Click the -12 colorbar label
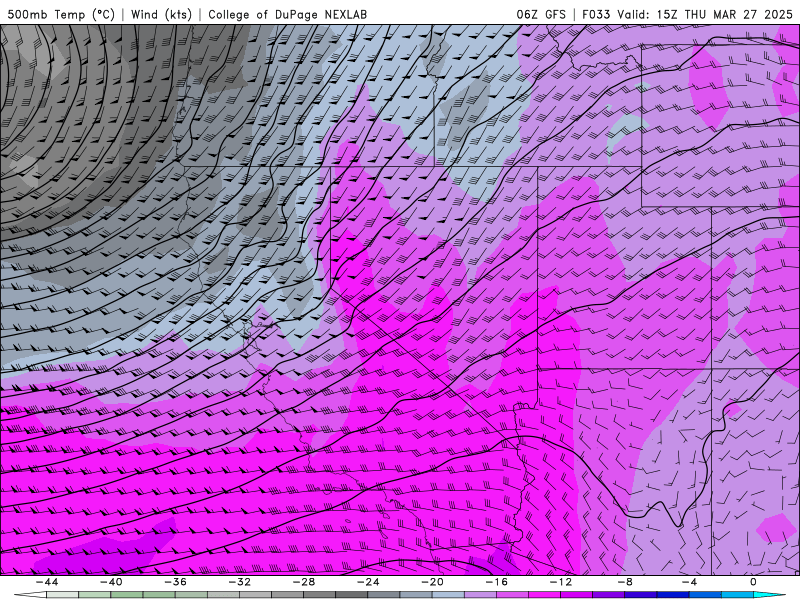Image resolution: width=800 pixels, height=600 pixels. 561,582
